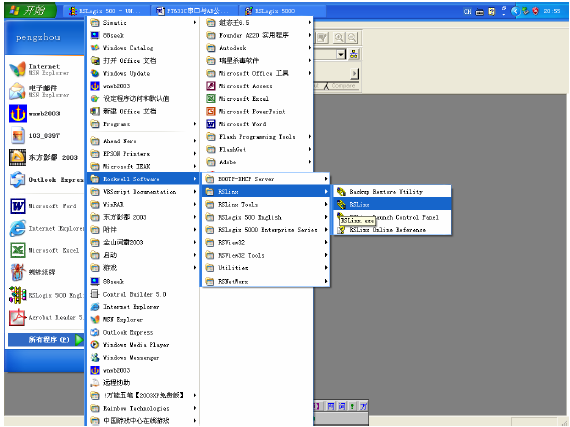The height and width of the screenshot is (427, 570).
Task: Open the spider solitaire game shortcut
Action: coord(44,272)
